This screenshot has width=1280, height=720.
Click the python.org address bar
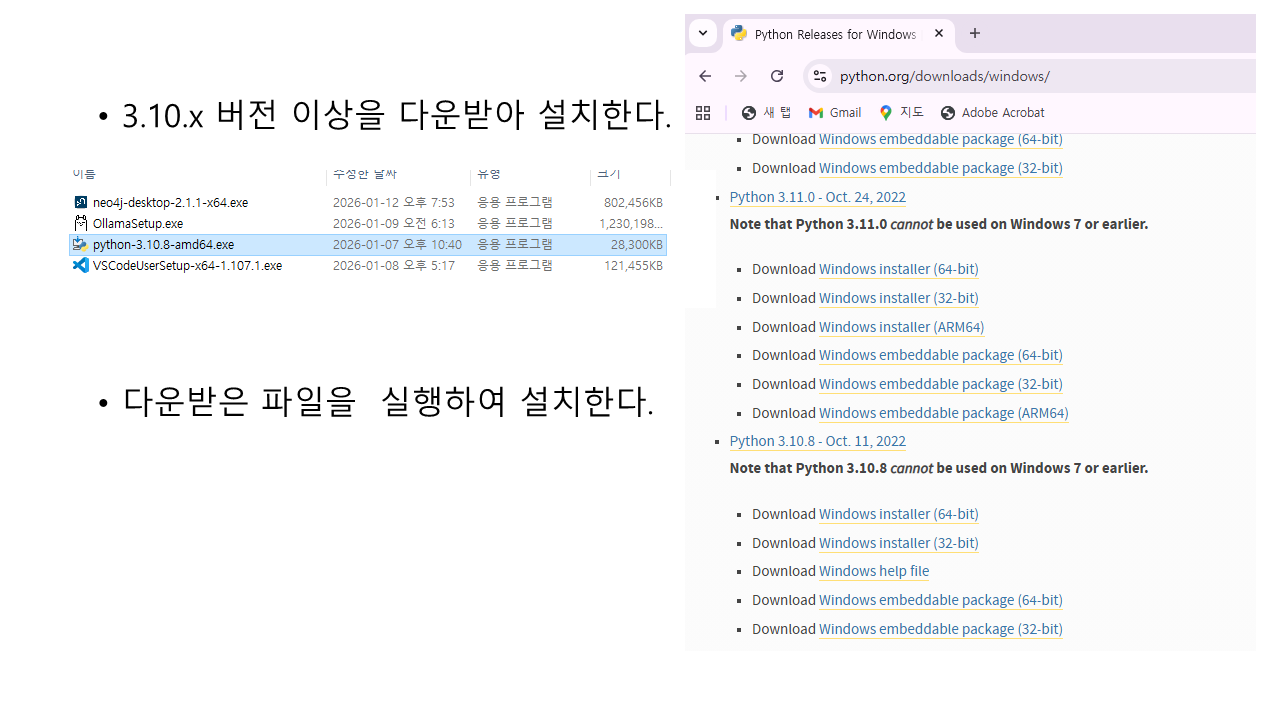(1000, 76)
